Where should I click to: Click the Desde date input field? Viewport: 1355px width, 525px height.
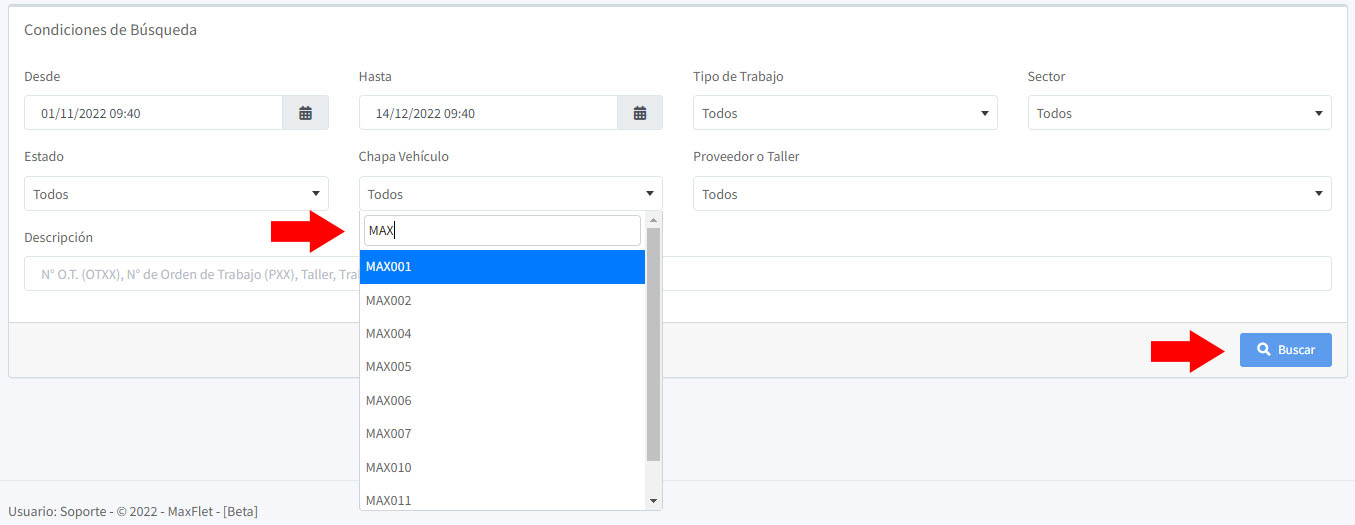[153, 113]
